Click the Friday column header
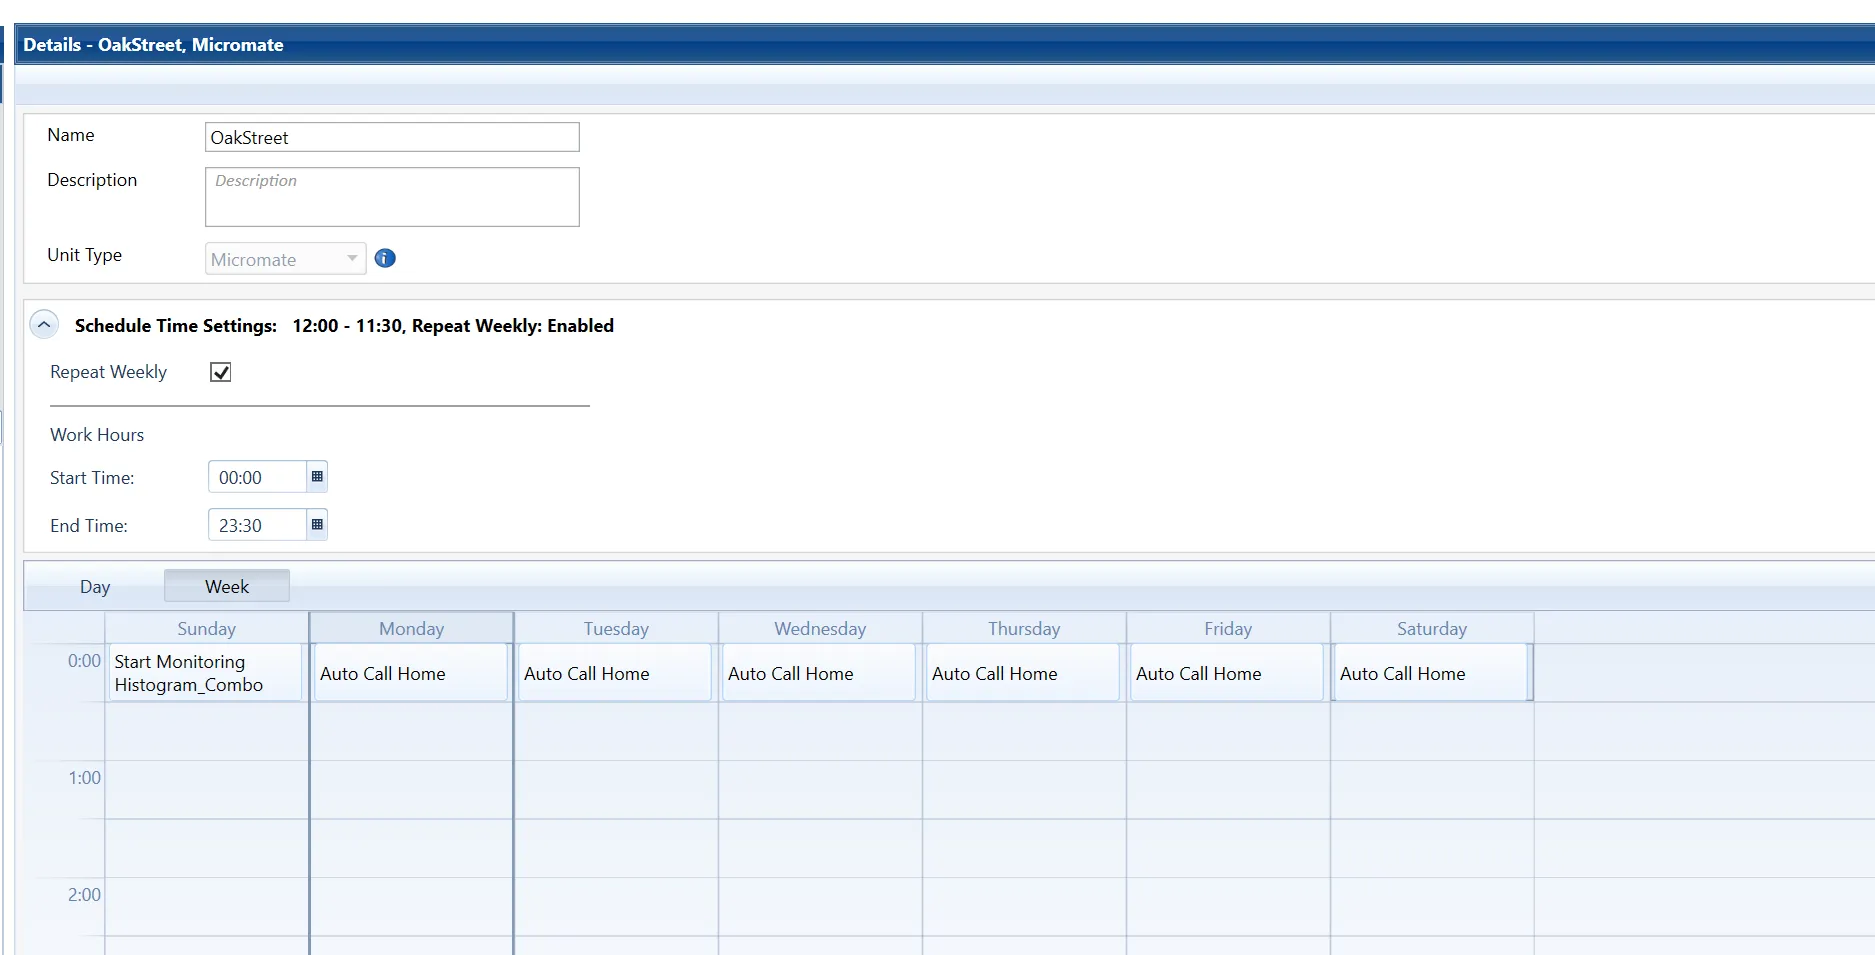 coord(1228,628)
